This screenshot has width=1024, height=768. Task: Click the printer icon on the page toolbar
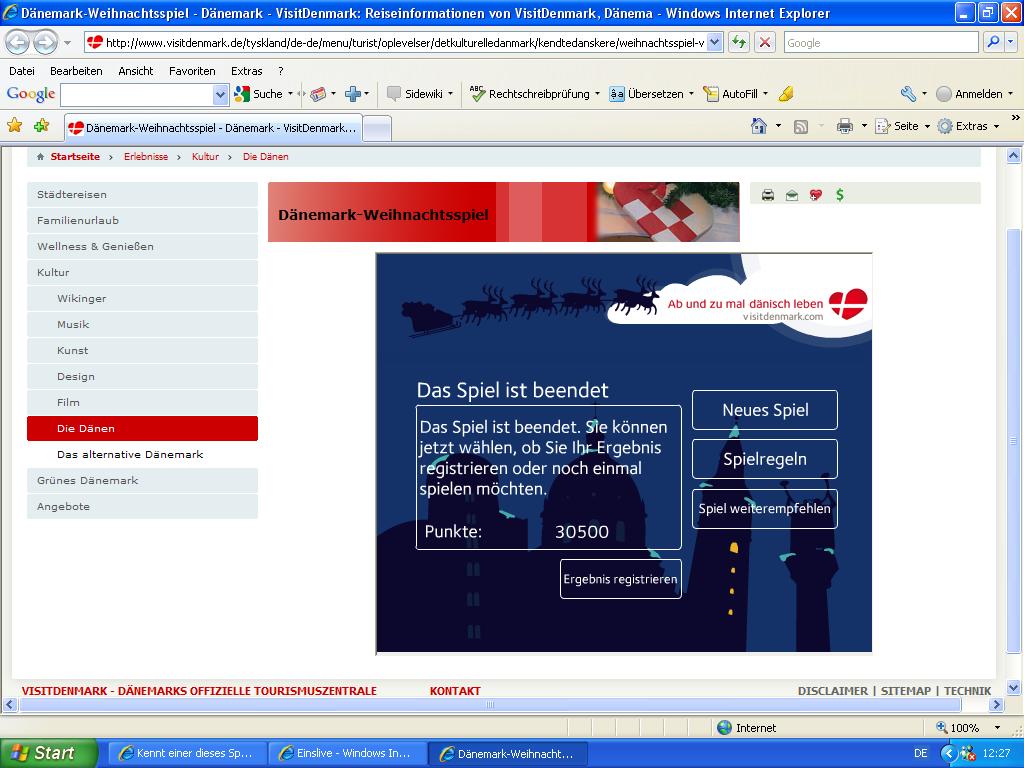[x=768, y=195]
